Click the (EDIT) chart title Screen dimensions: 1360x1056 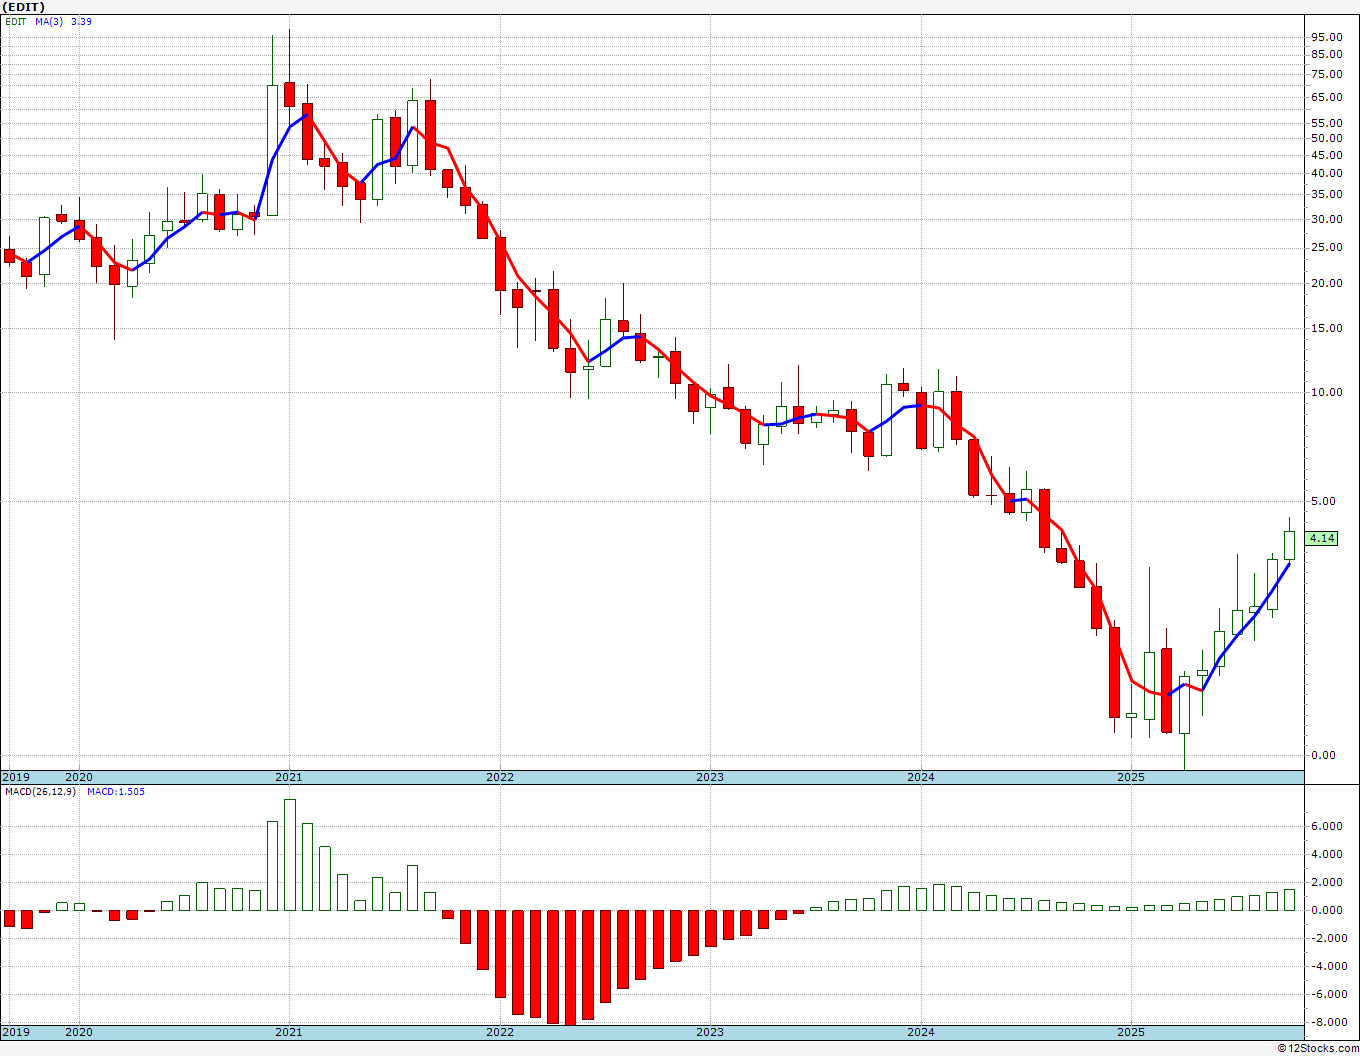(x=24, y=7)
